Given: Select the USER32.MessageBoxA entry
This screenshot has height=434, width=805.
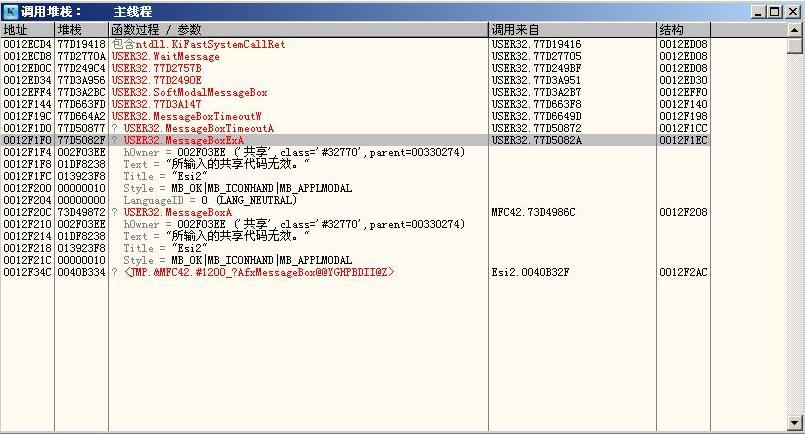Looking at the screenshot, I should point(177,212).
